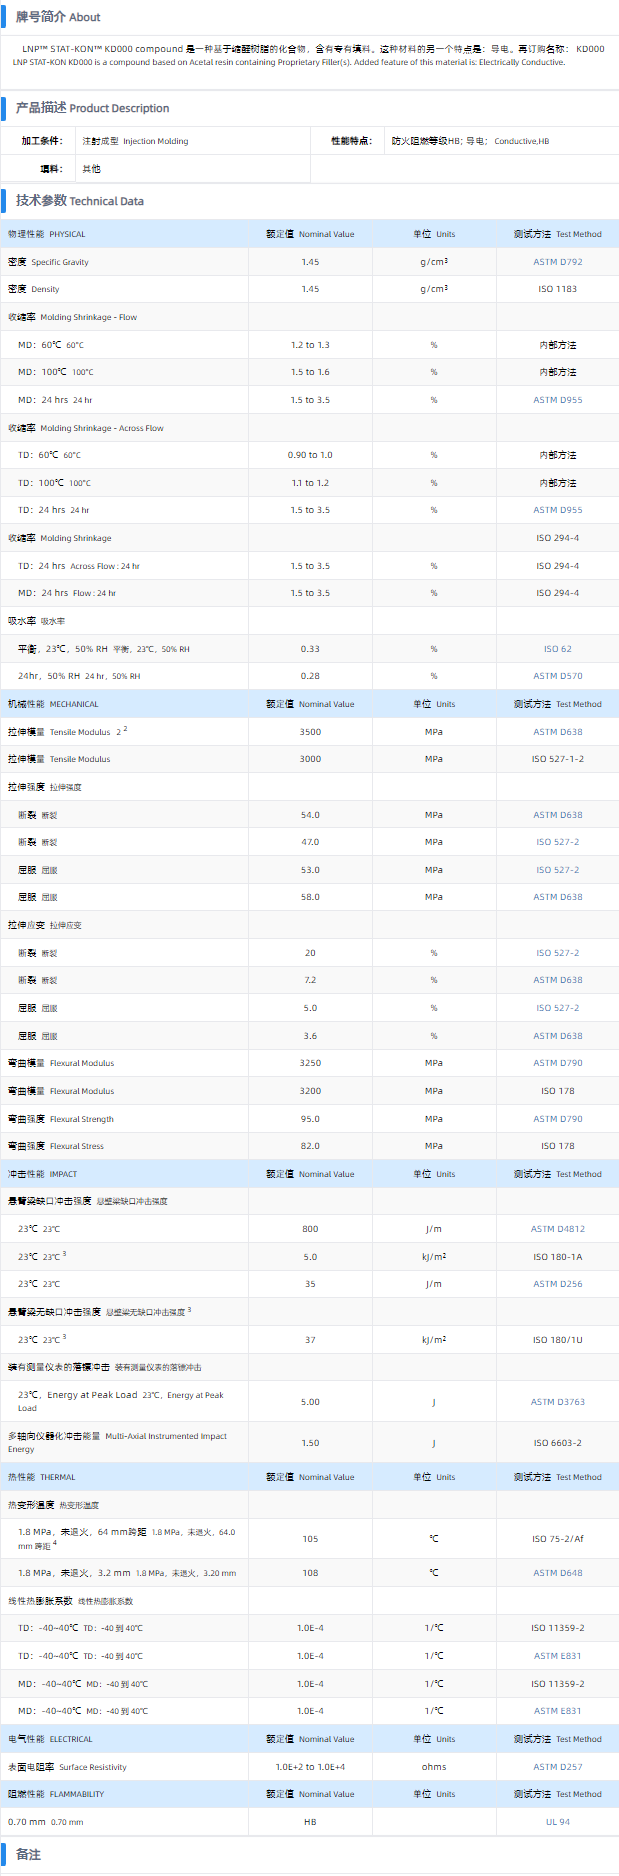619x1876 pixels.
Task: Open the ASTM D4812 impact test link
Action: [x=557, y=1229]
